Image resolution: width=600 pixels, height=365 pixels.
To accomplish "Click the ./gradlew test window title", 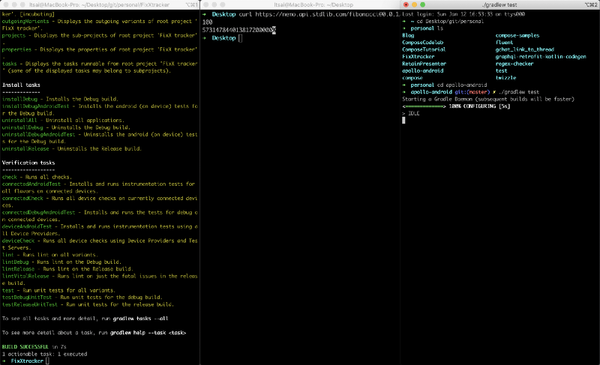I will point(500,5).
